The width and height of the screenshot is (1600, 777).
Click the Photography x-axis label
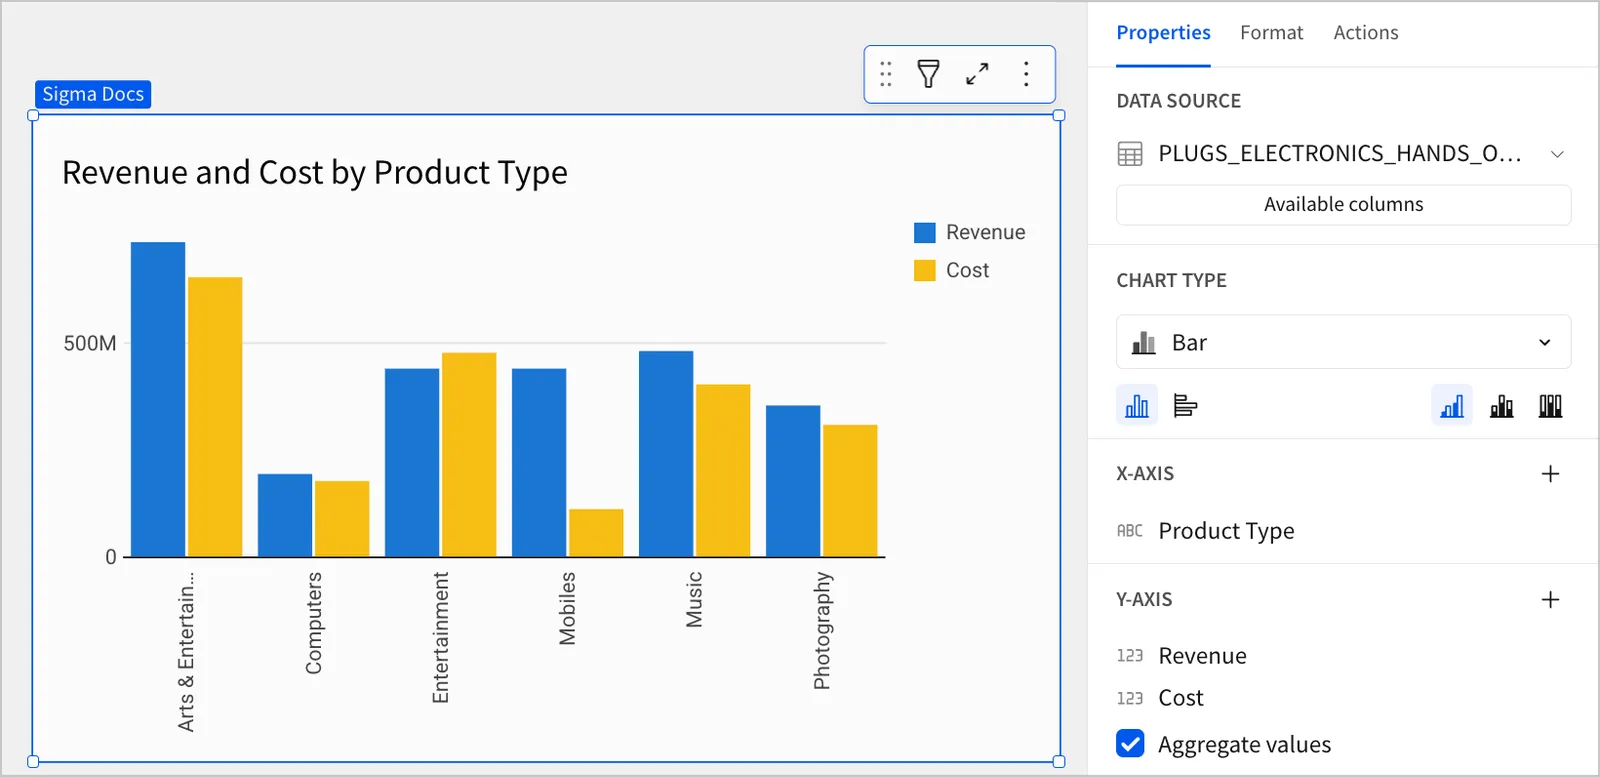pyautogui.click(x=822, y=631)
